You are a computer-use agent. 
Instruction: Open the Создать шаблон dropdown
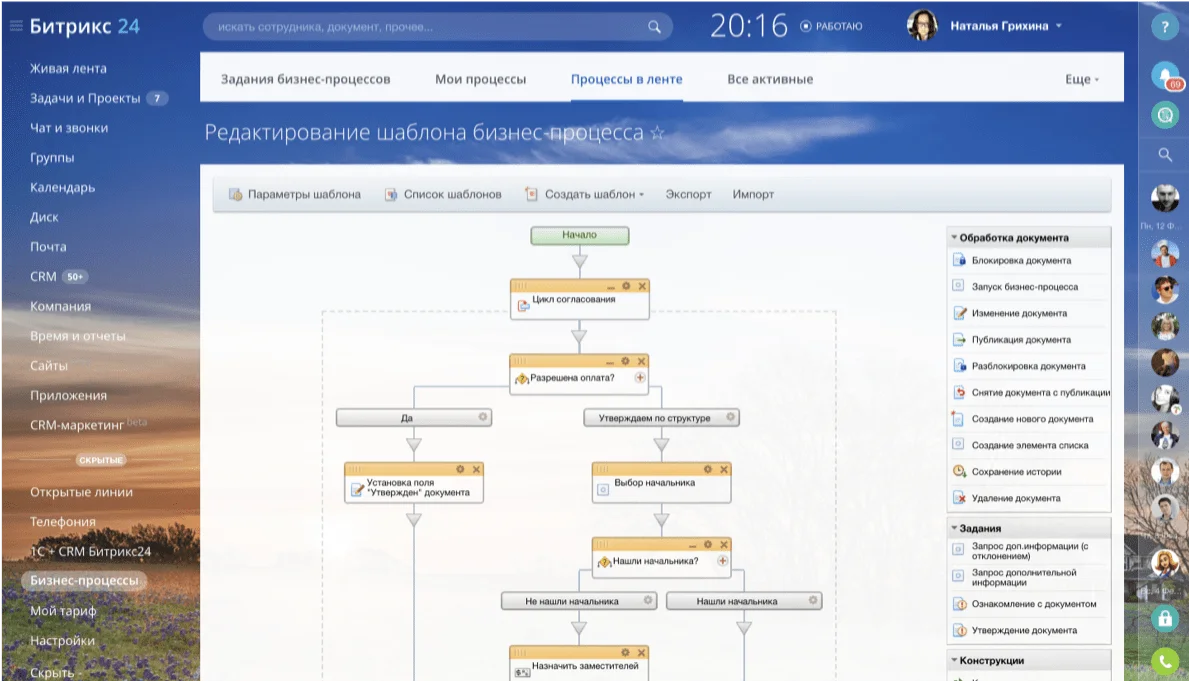tap(585, 195)
